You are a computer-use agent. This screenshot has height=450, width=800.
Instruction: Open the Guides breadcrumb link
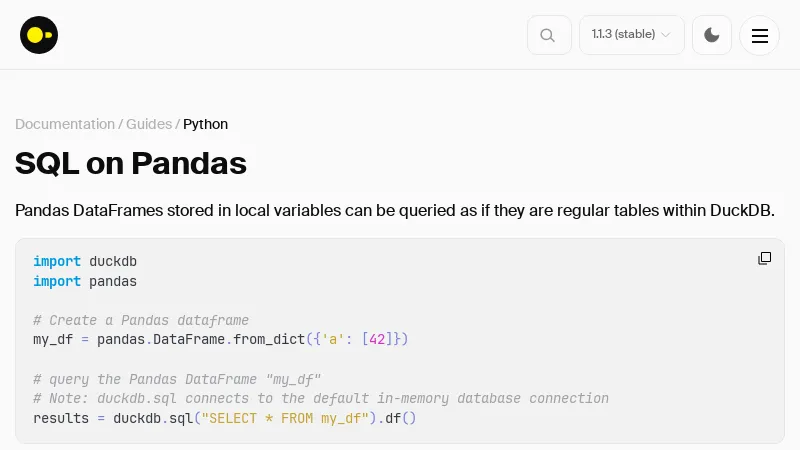pos(149,124)
